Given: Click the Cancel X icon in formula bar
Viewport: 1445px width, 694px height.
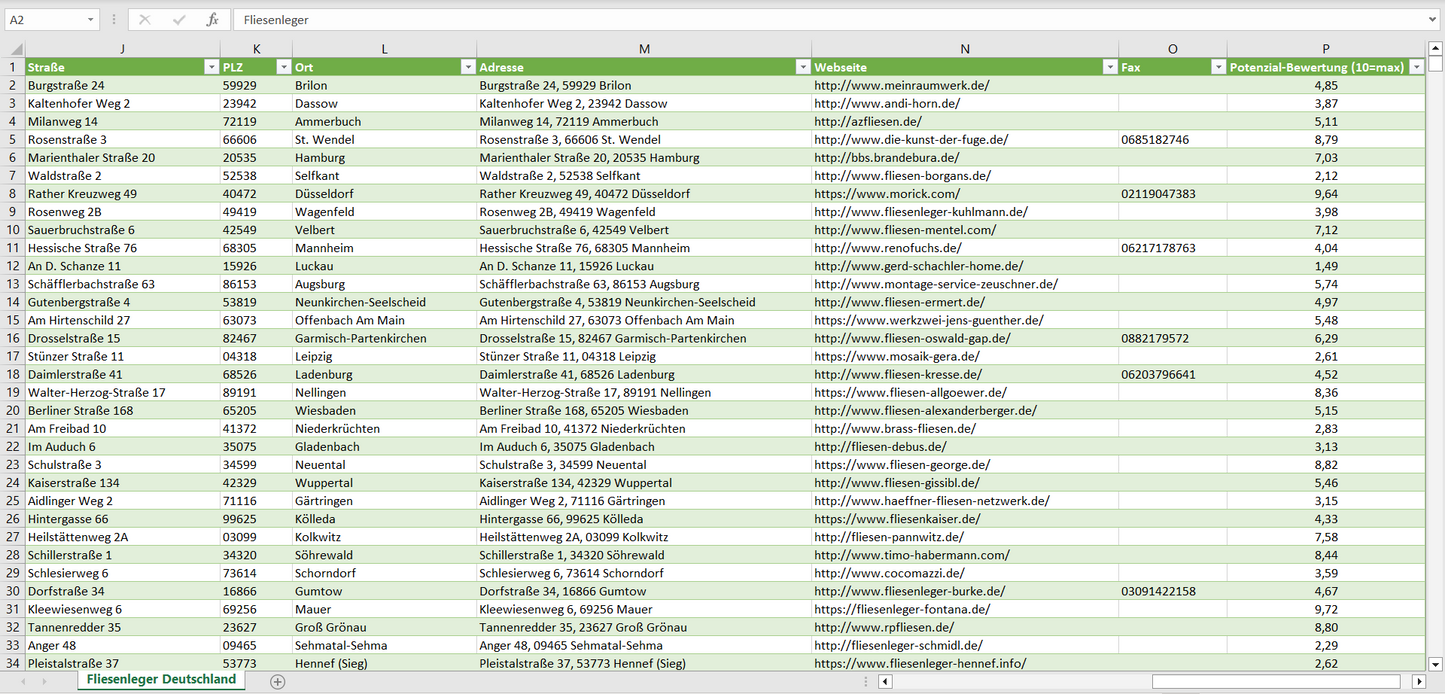Looking at the screenshot, I should coord(145,20).
